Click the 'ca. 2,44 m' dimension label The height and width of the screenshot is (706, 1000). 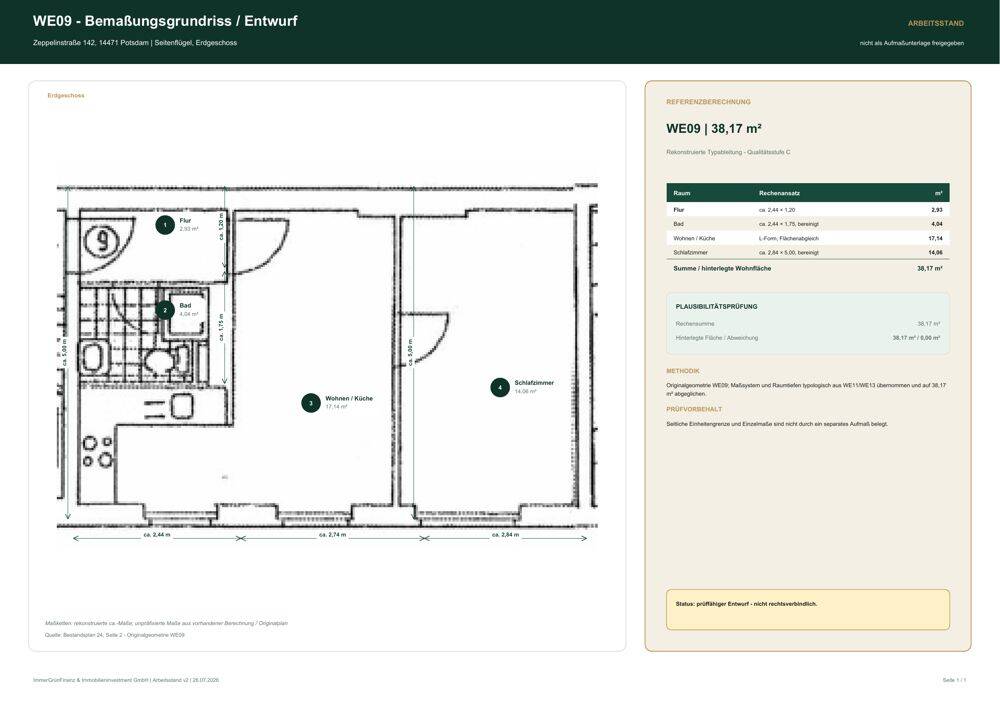click(157, 535)
